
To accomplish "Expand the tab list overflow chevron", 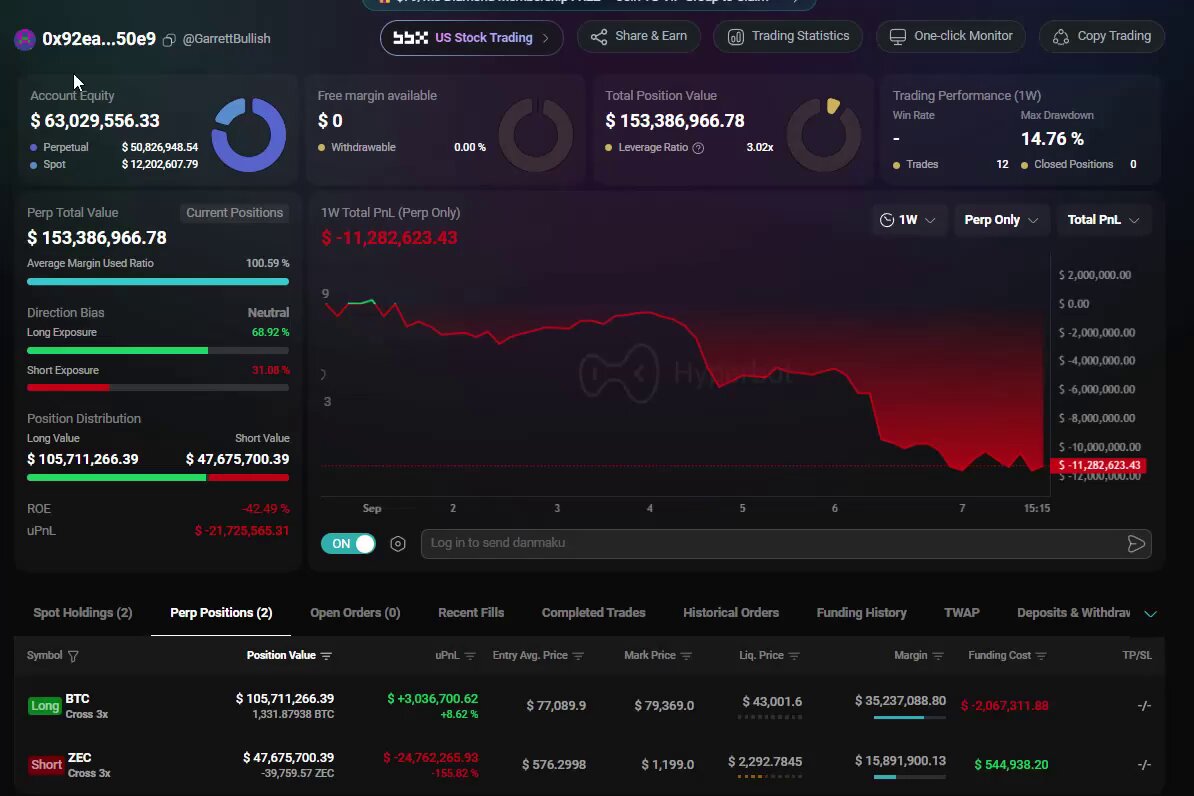I will click(1151, 614).
